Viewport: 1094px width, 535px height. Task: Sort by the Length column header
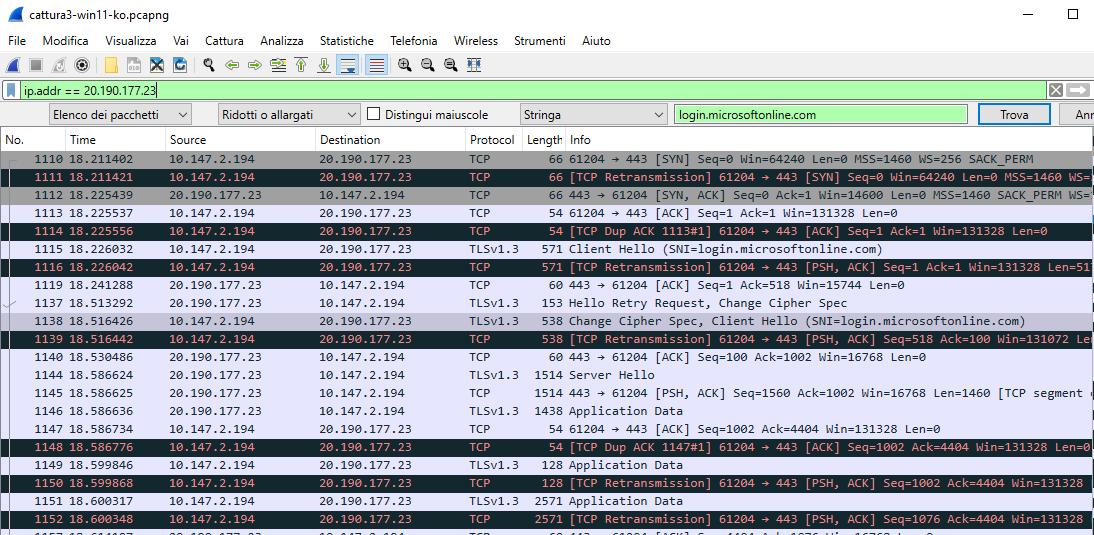544,140
